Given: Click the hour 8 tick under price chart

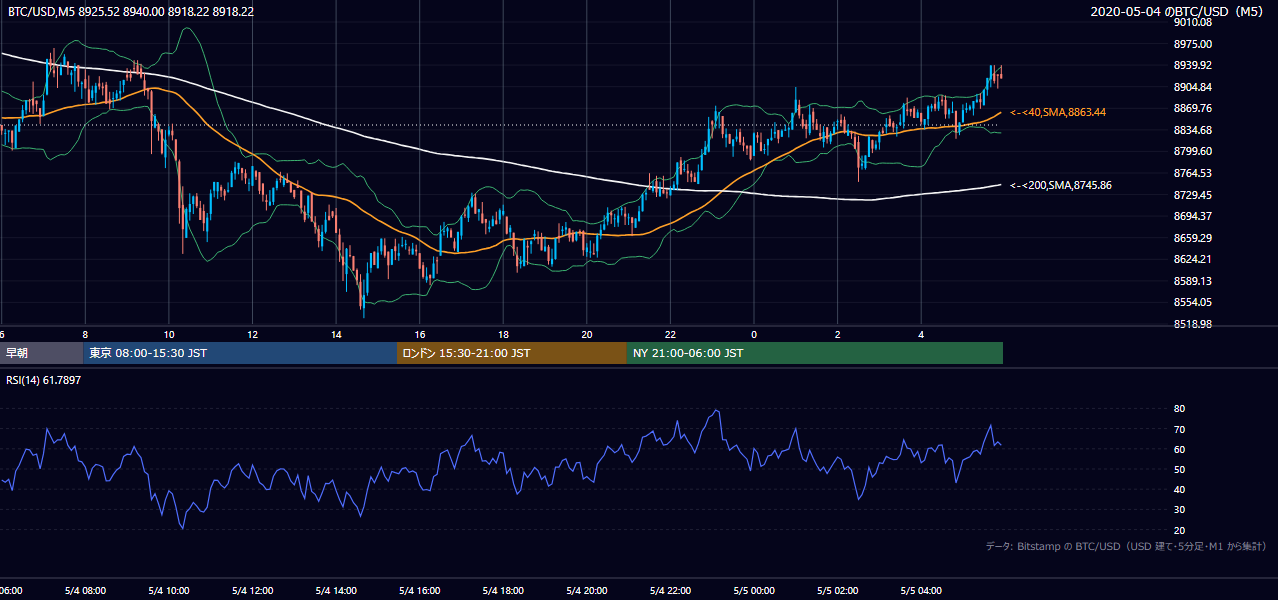Looking at the screenshot, I should click(x=85, y=334).
